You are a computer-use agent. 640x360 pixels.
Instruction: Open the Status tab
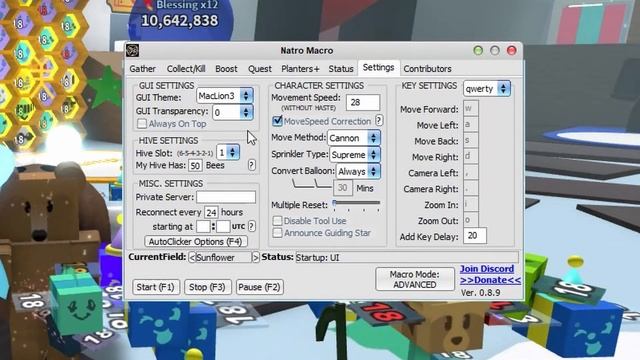click(x=341, y=69)
